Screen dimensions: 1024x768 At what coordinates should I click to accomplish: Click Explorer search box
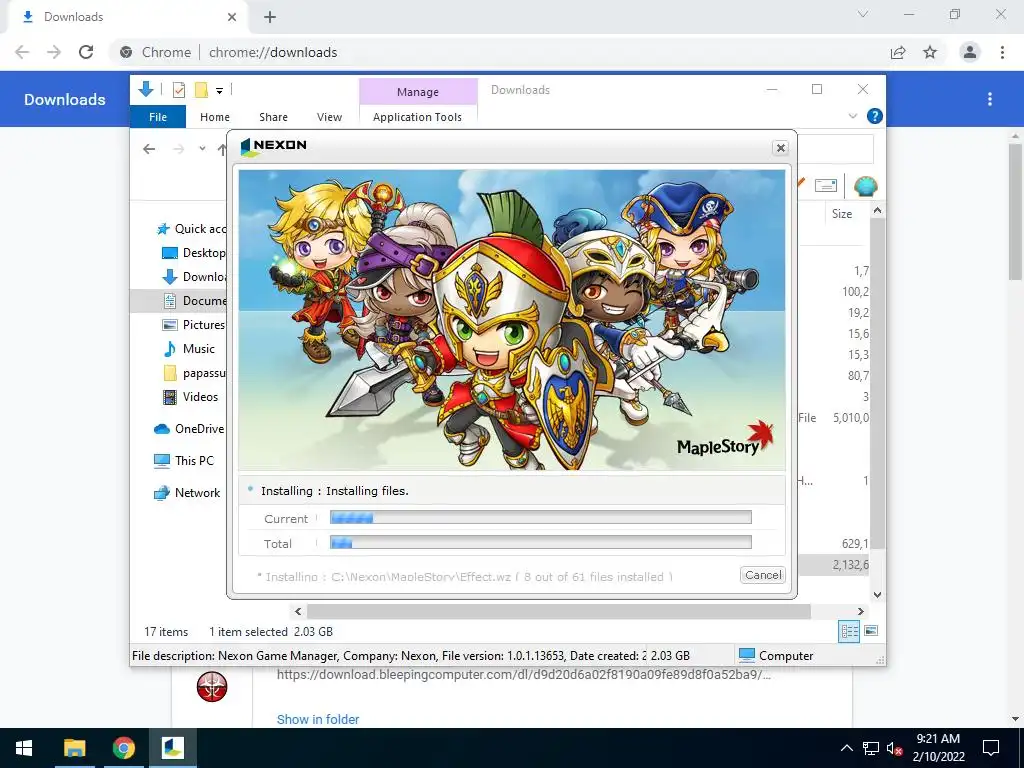[835, 149]
